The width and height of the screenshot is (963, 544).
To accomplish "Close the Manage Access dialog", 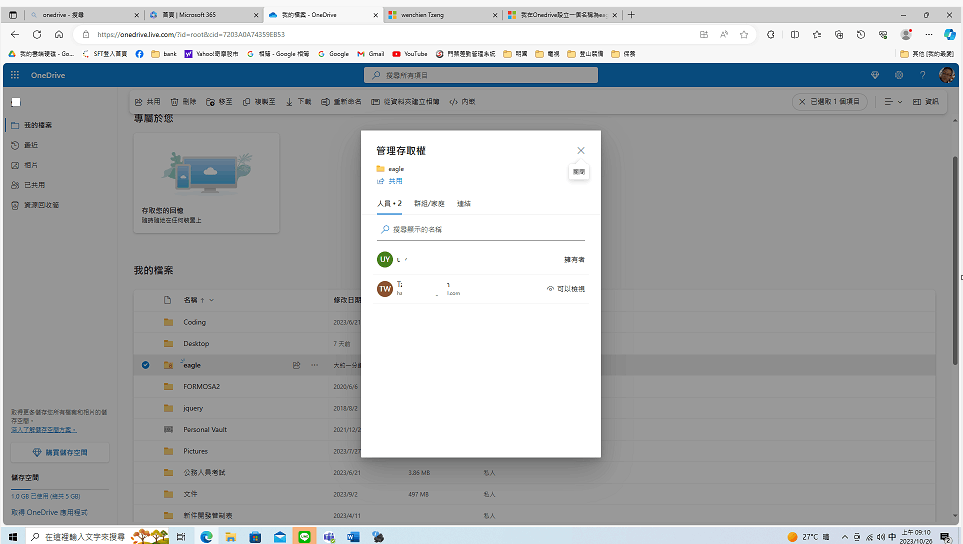I will pyautogui.click(x=580, y=150).
